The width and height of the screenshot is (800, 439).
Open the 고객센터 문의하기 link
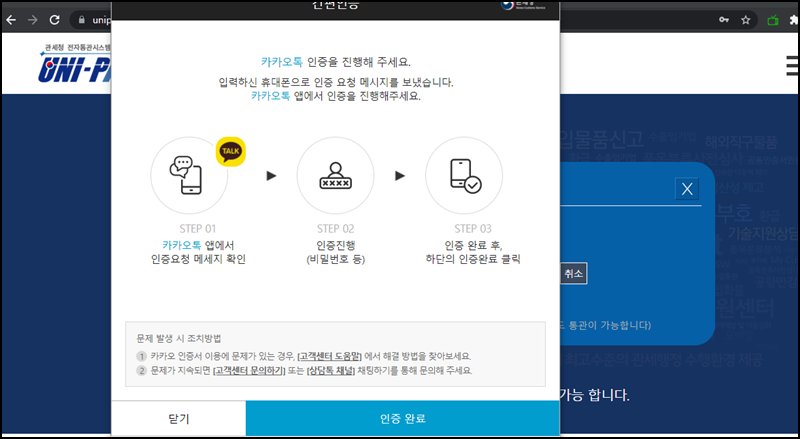tap(248, 371)
